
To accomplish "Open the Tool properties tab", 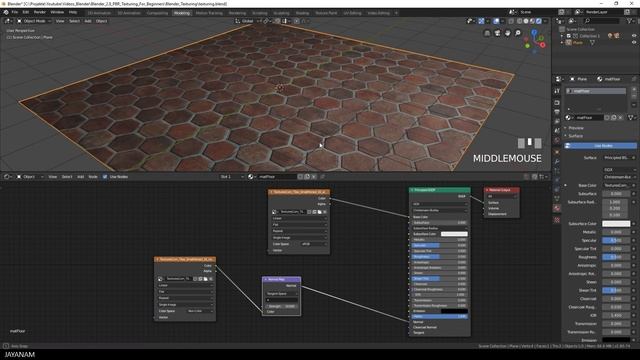I will click(557, 91).
